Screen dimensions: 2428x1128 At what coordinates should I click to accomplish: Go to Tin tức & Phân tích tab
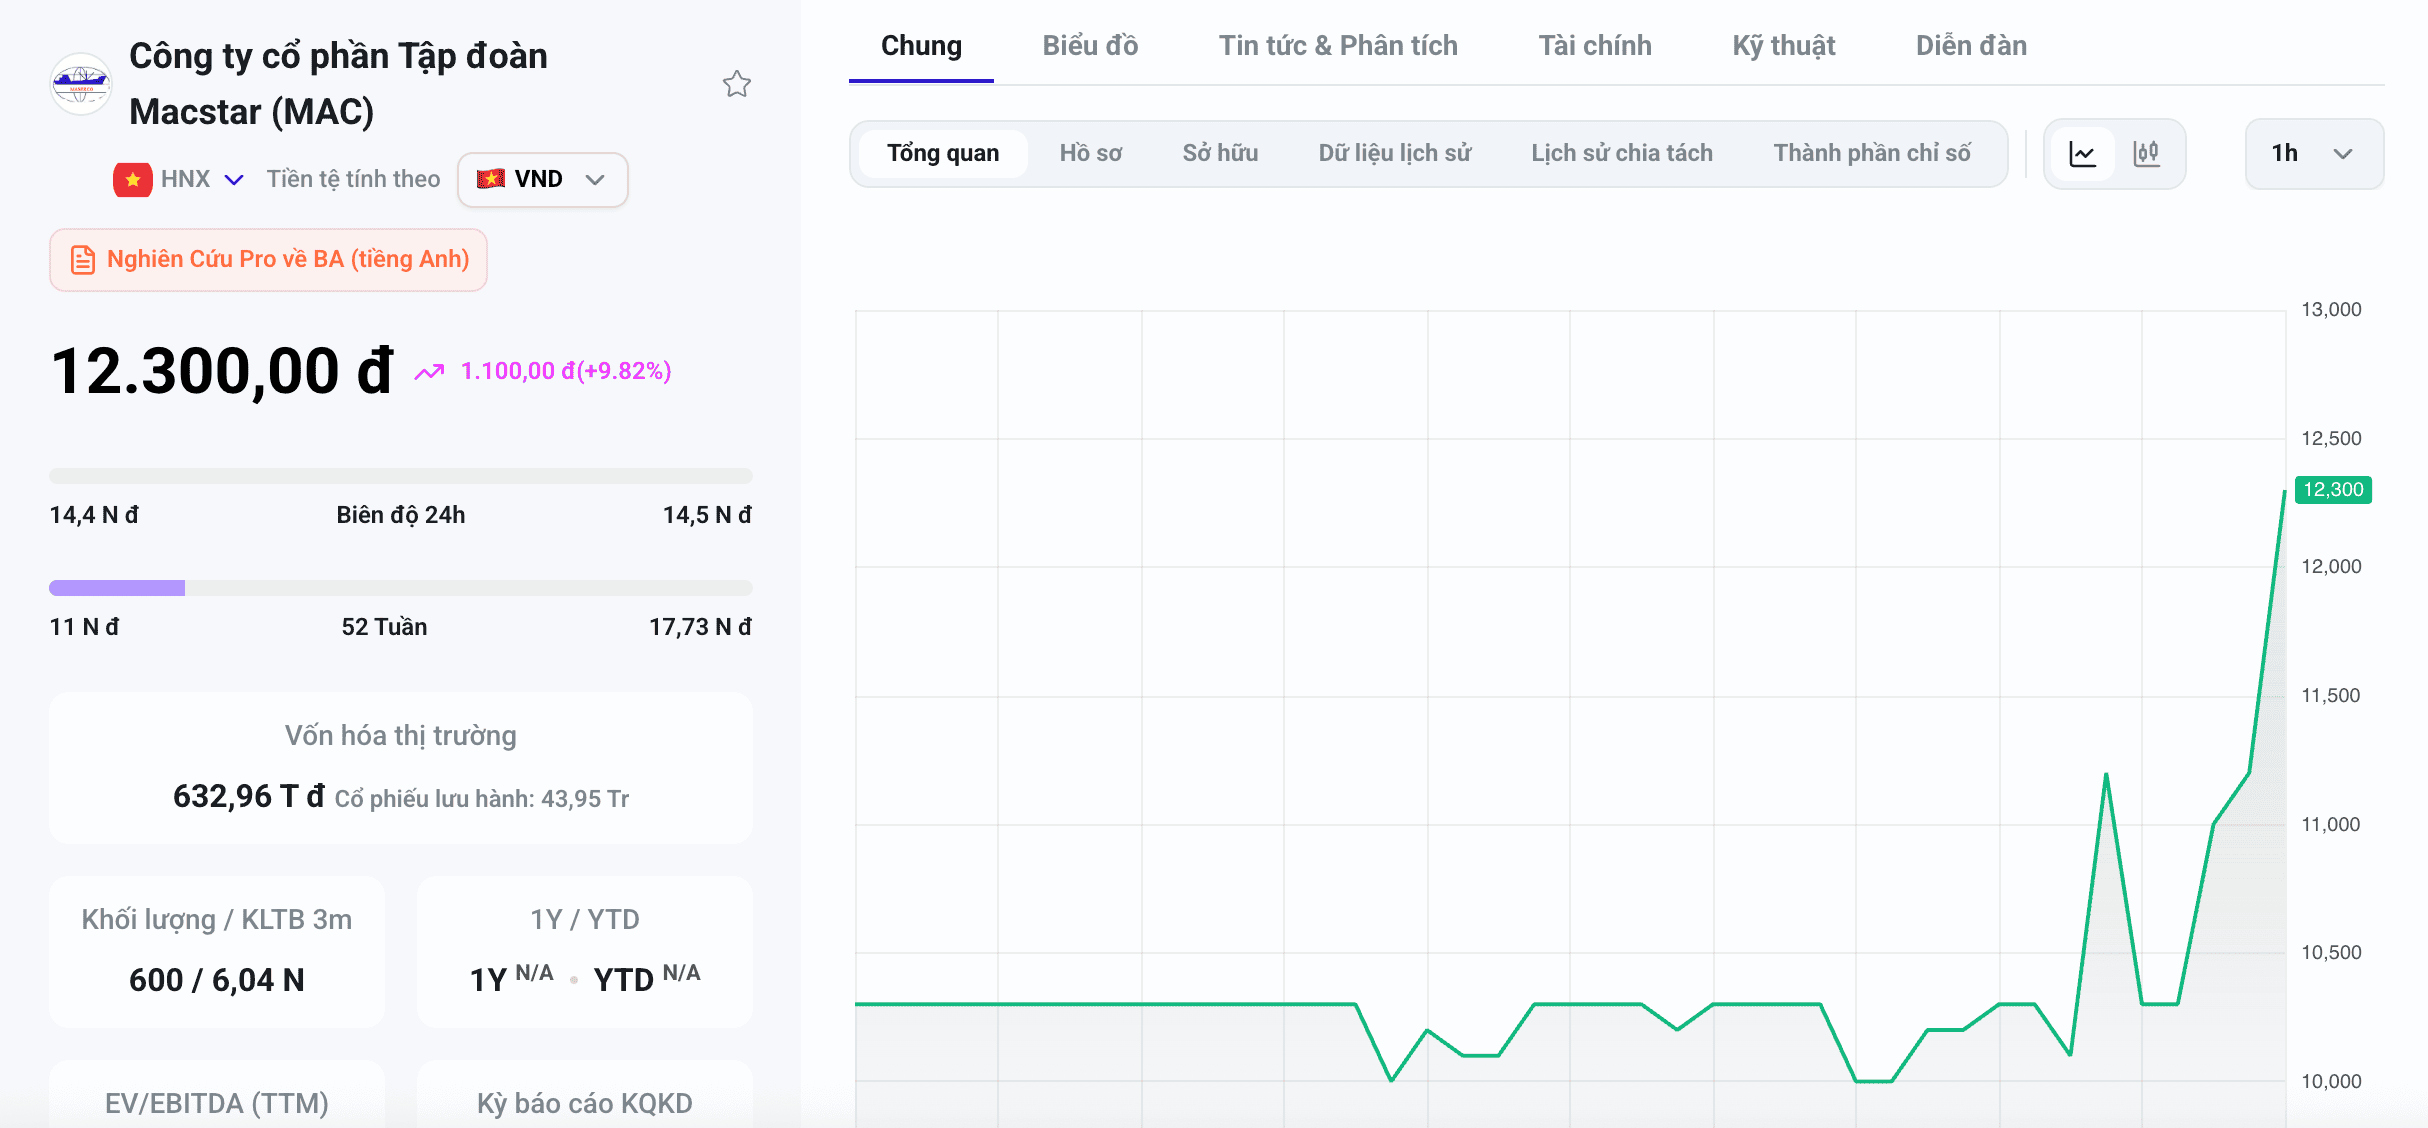tap(1338, 45)
